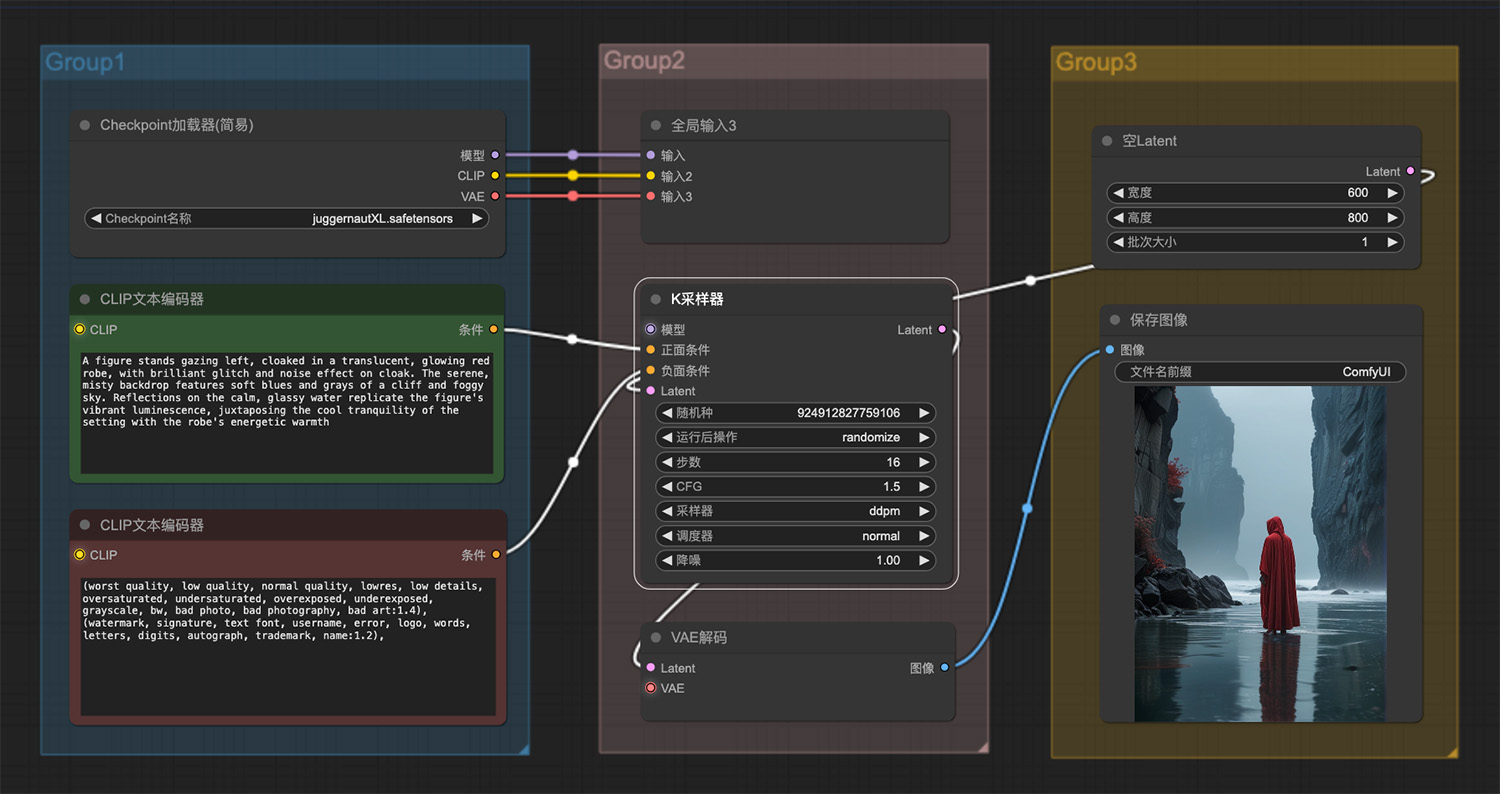This screenshot has height=794, width=1500.
Task: Click the red VAE output port on Checkpoint加载器
Action: (x=495, y=196)
